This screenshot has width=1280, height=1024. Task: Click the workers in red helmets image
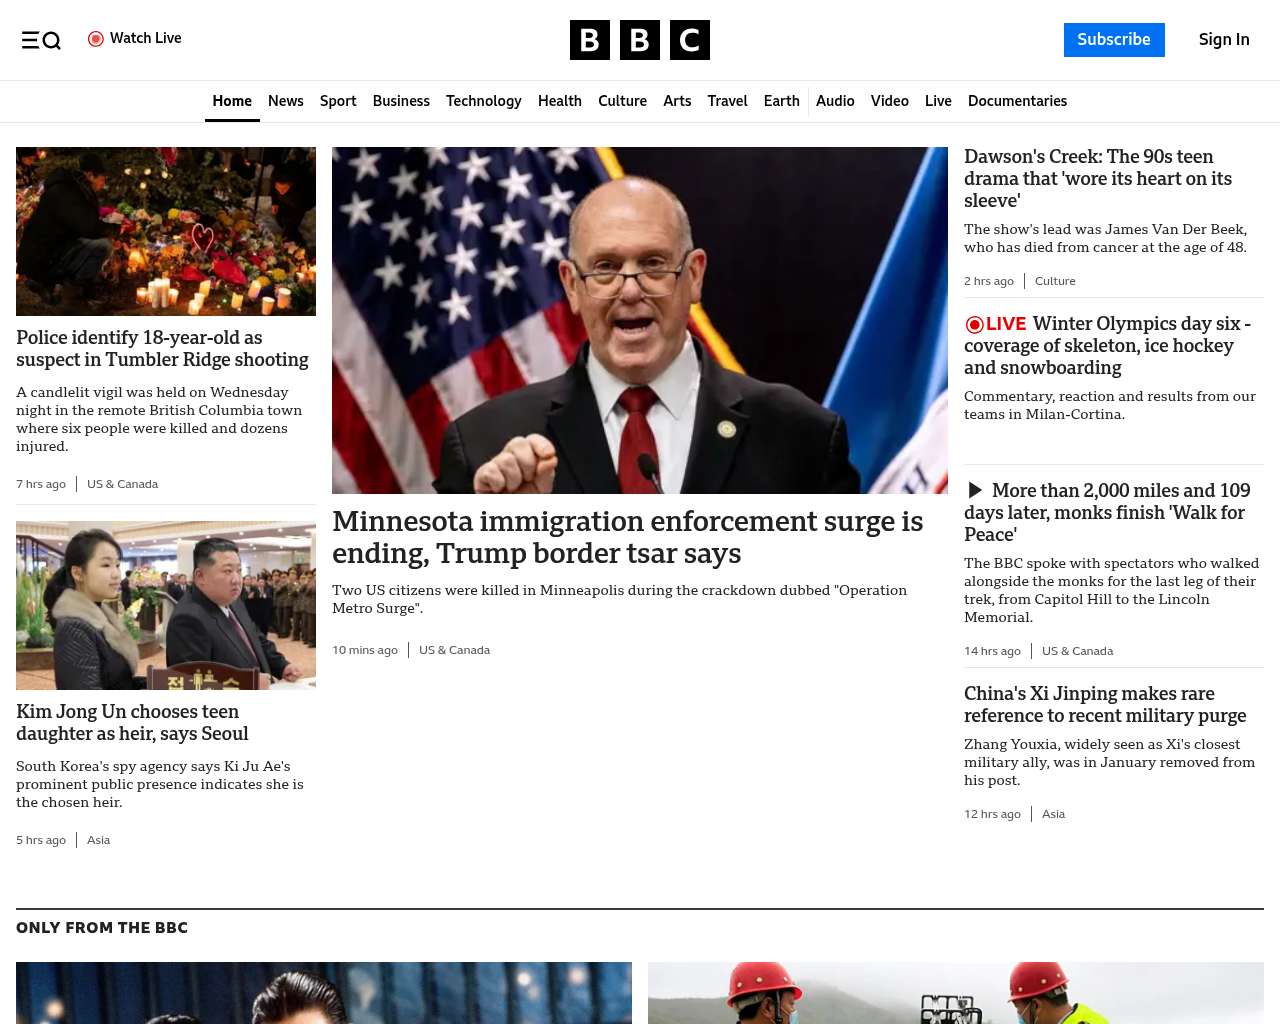click(956, 993)
